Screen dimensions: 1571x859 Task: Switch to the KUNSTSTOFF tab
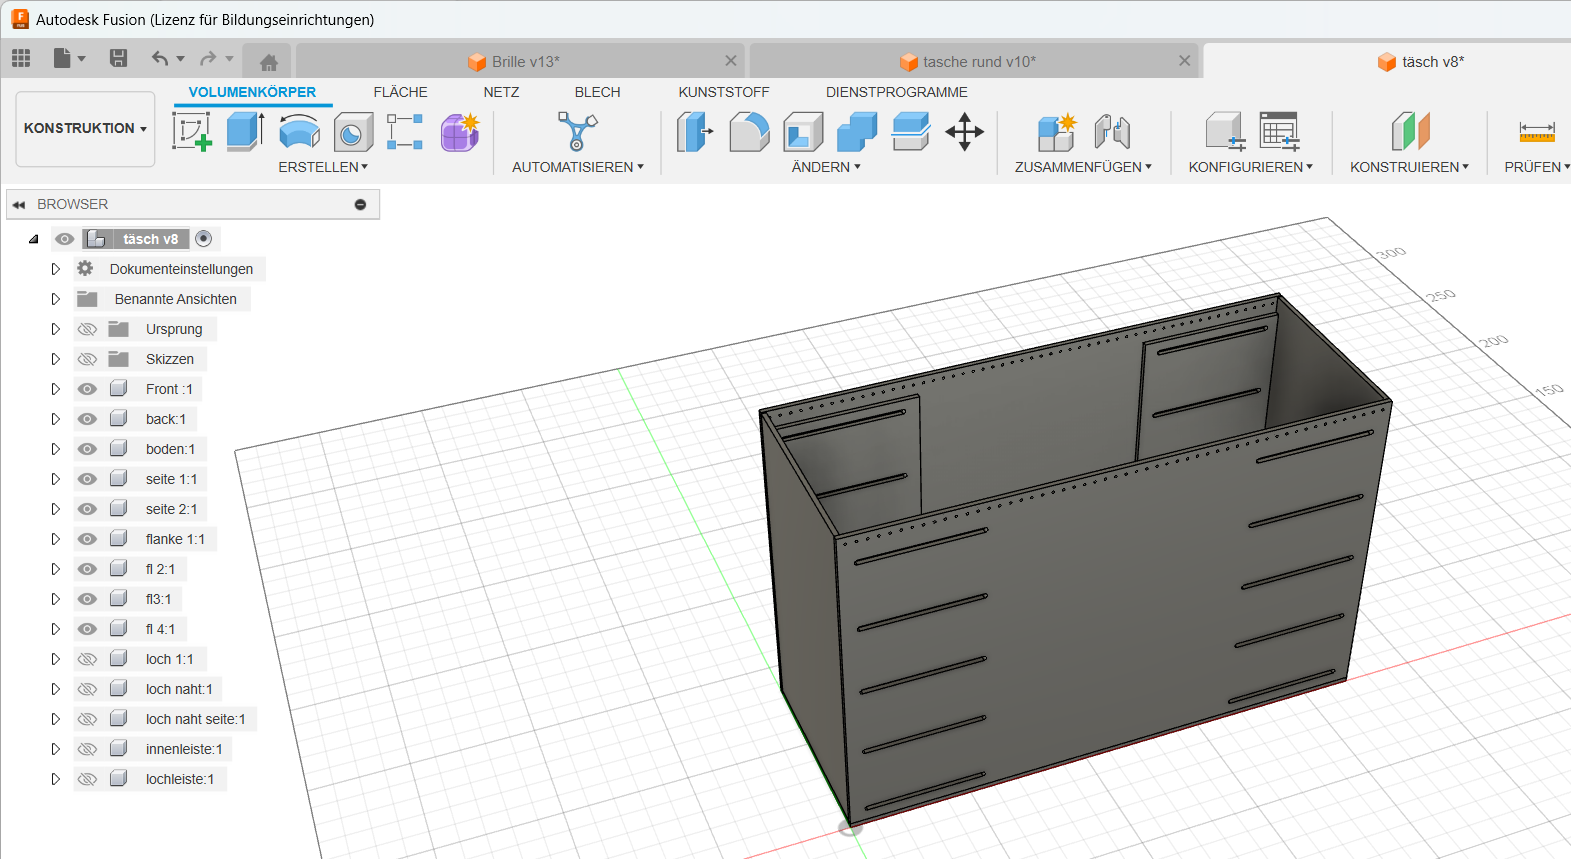(x=724, y=92)
